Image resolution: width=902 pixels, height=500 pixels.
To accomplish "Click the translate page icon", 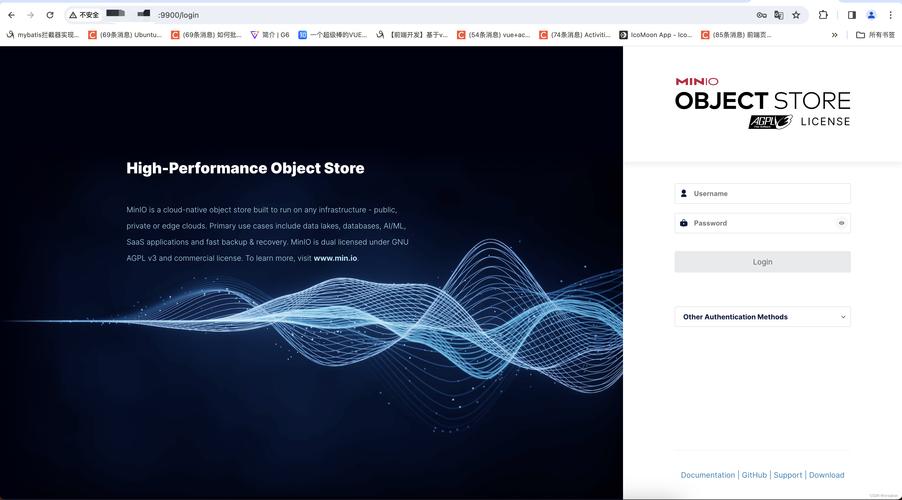I will 779,15.
